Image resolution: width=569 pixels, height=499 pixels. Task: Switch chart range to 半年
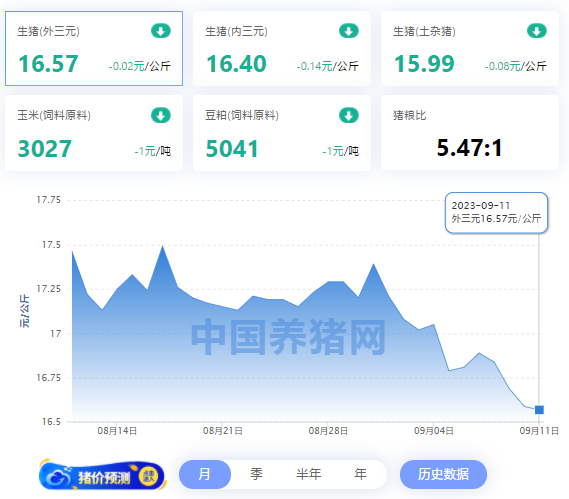[x=308, y=474]
